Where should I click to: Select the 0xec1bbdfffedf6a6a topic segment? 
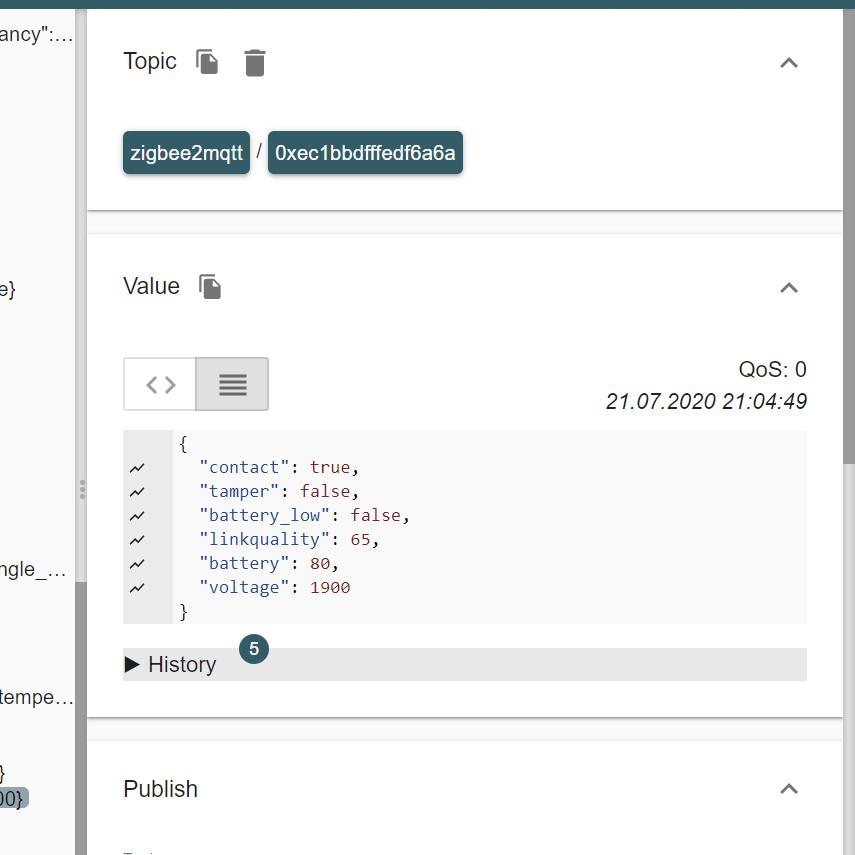tap(365, 153)
